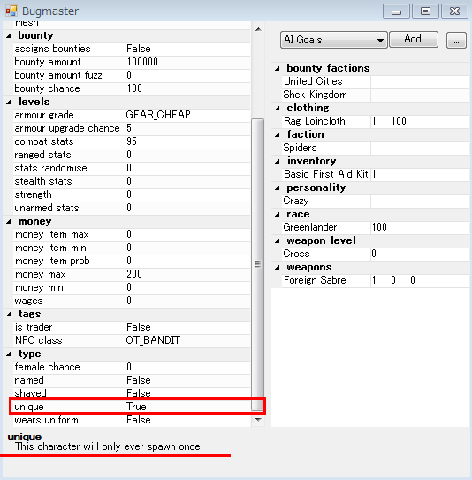Collapse the race group

(277, 215)
